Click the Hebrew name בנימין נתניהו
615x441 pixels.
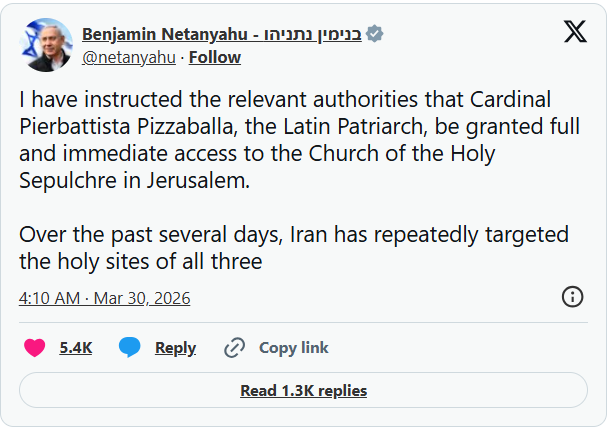pos(311,34)
